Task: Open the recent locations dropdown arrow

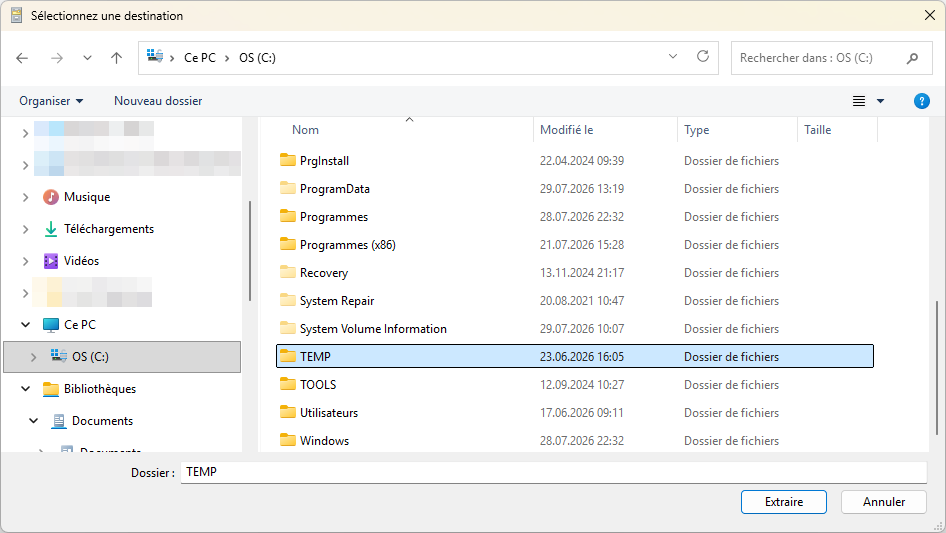Action: click(x=87, y=58)
